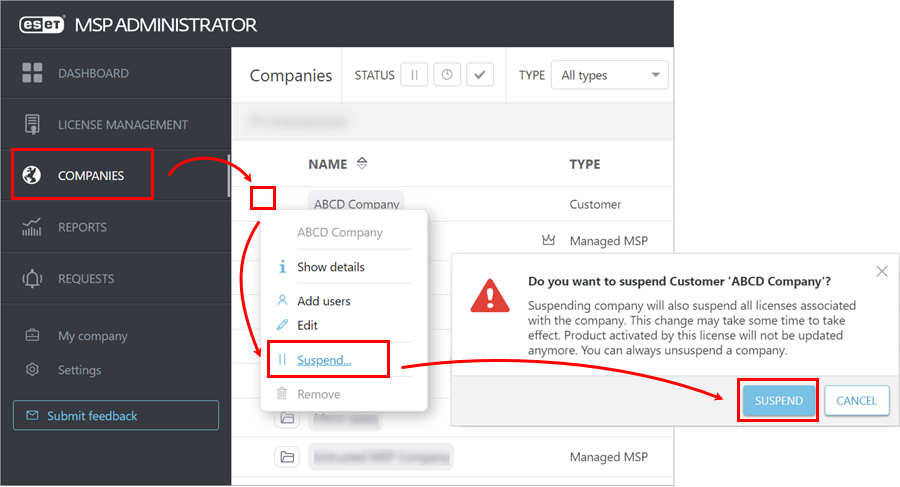Viewport: 900px width, 487px height.
Task: Choose Add users from the context menu
Action: (324, 300)
